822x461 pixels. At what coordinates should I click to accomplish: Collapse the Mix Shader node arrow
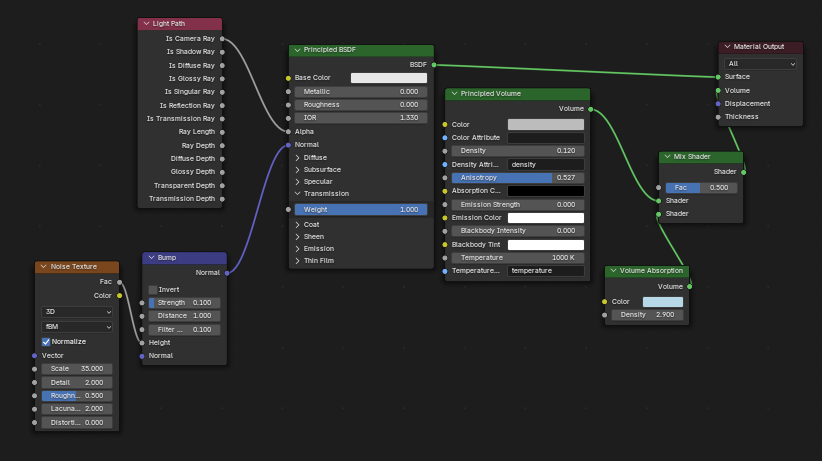[x=667, y=157]
